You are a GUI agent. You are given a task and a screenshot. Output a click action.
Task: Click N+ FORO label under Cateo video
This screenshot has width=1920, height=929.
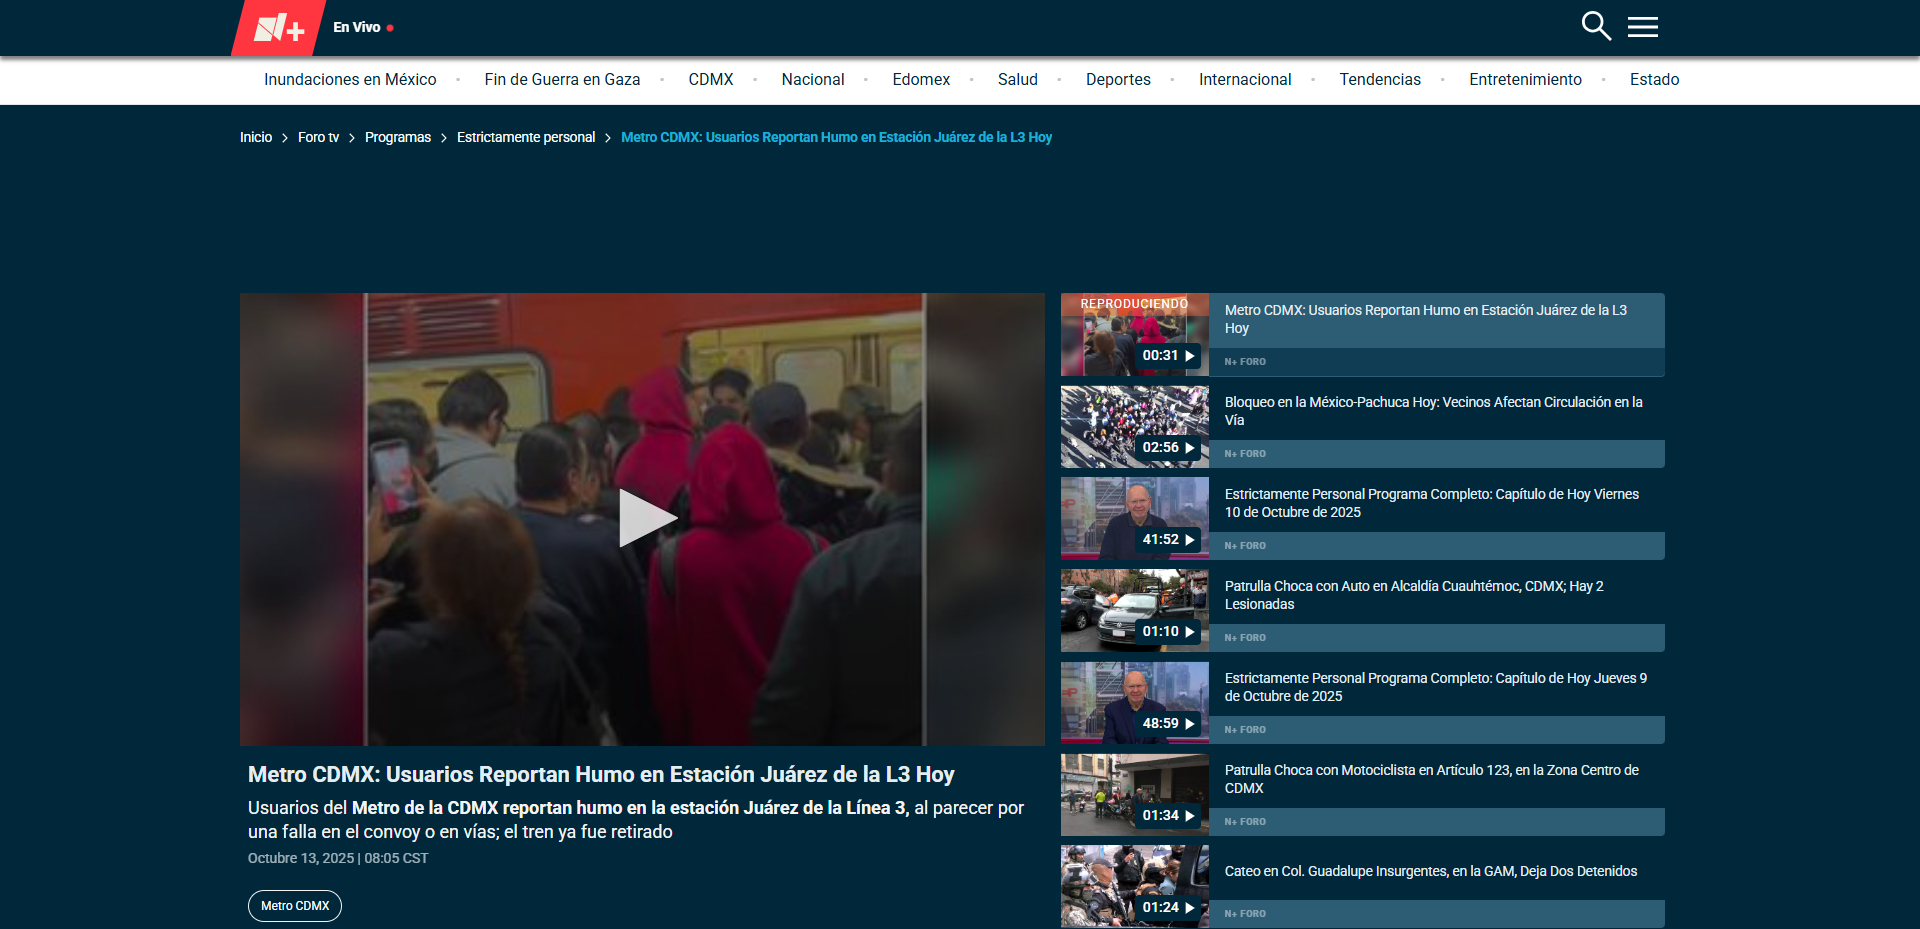point(1245,914)
